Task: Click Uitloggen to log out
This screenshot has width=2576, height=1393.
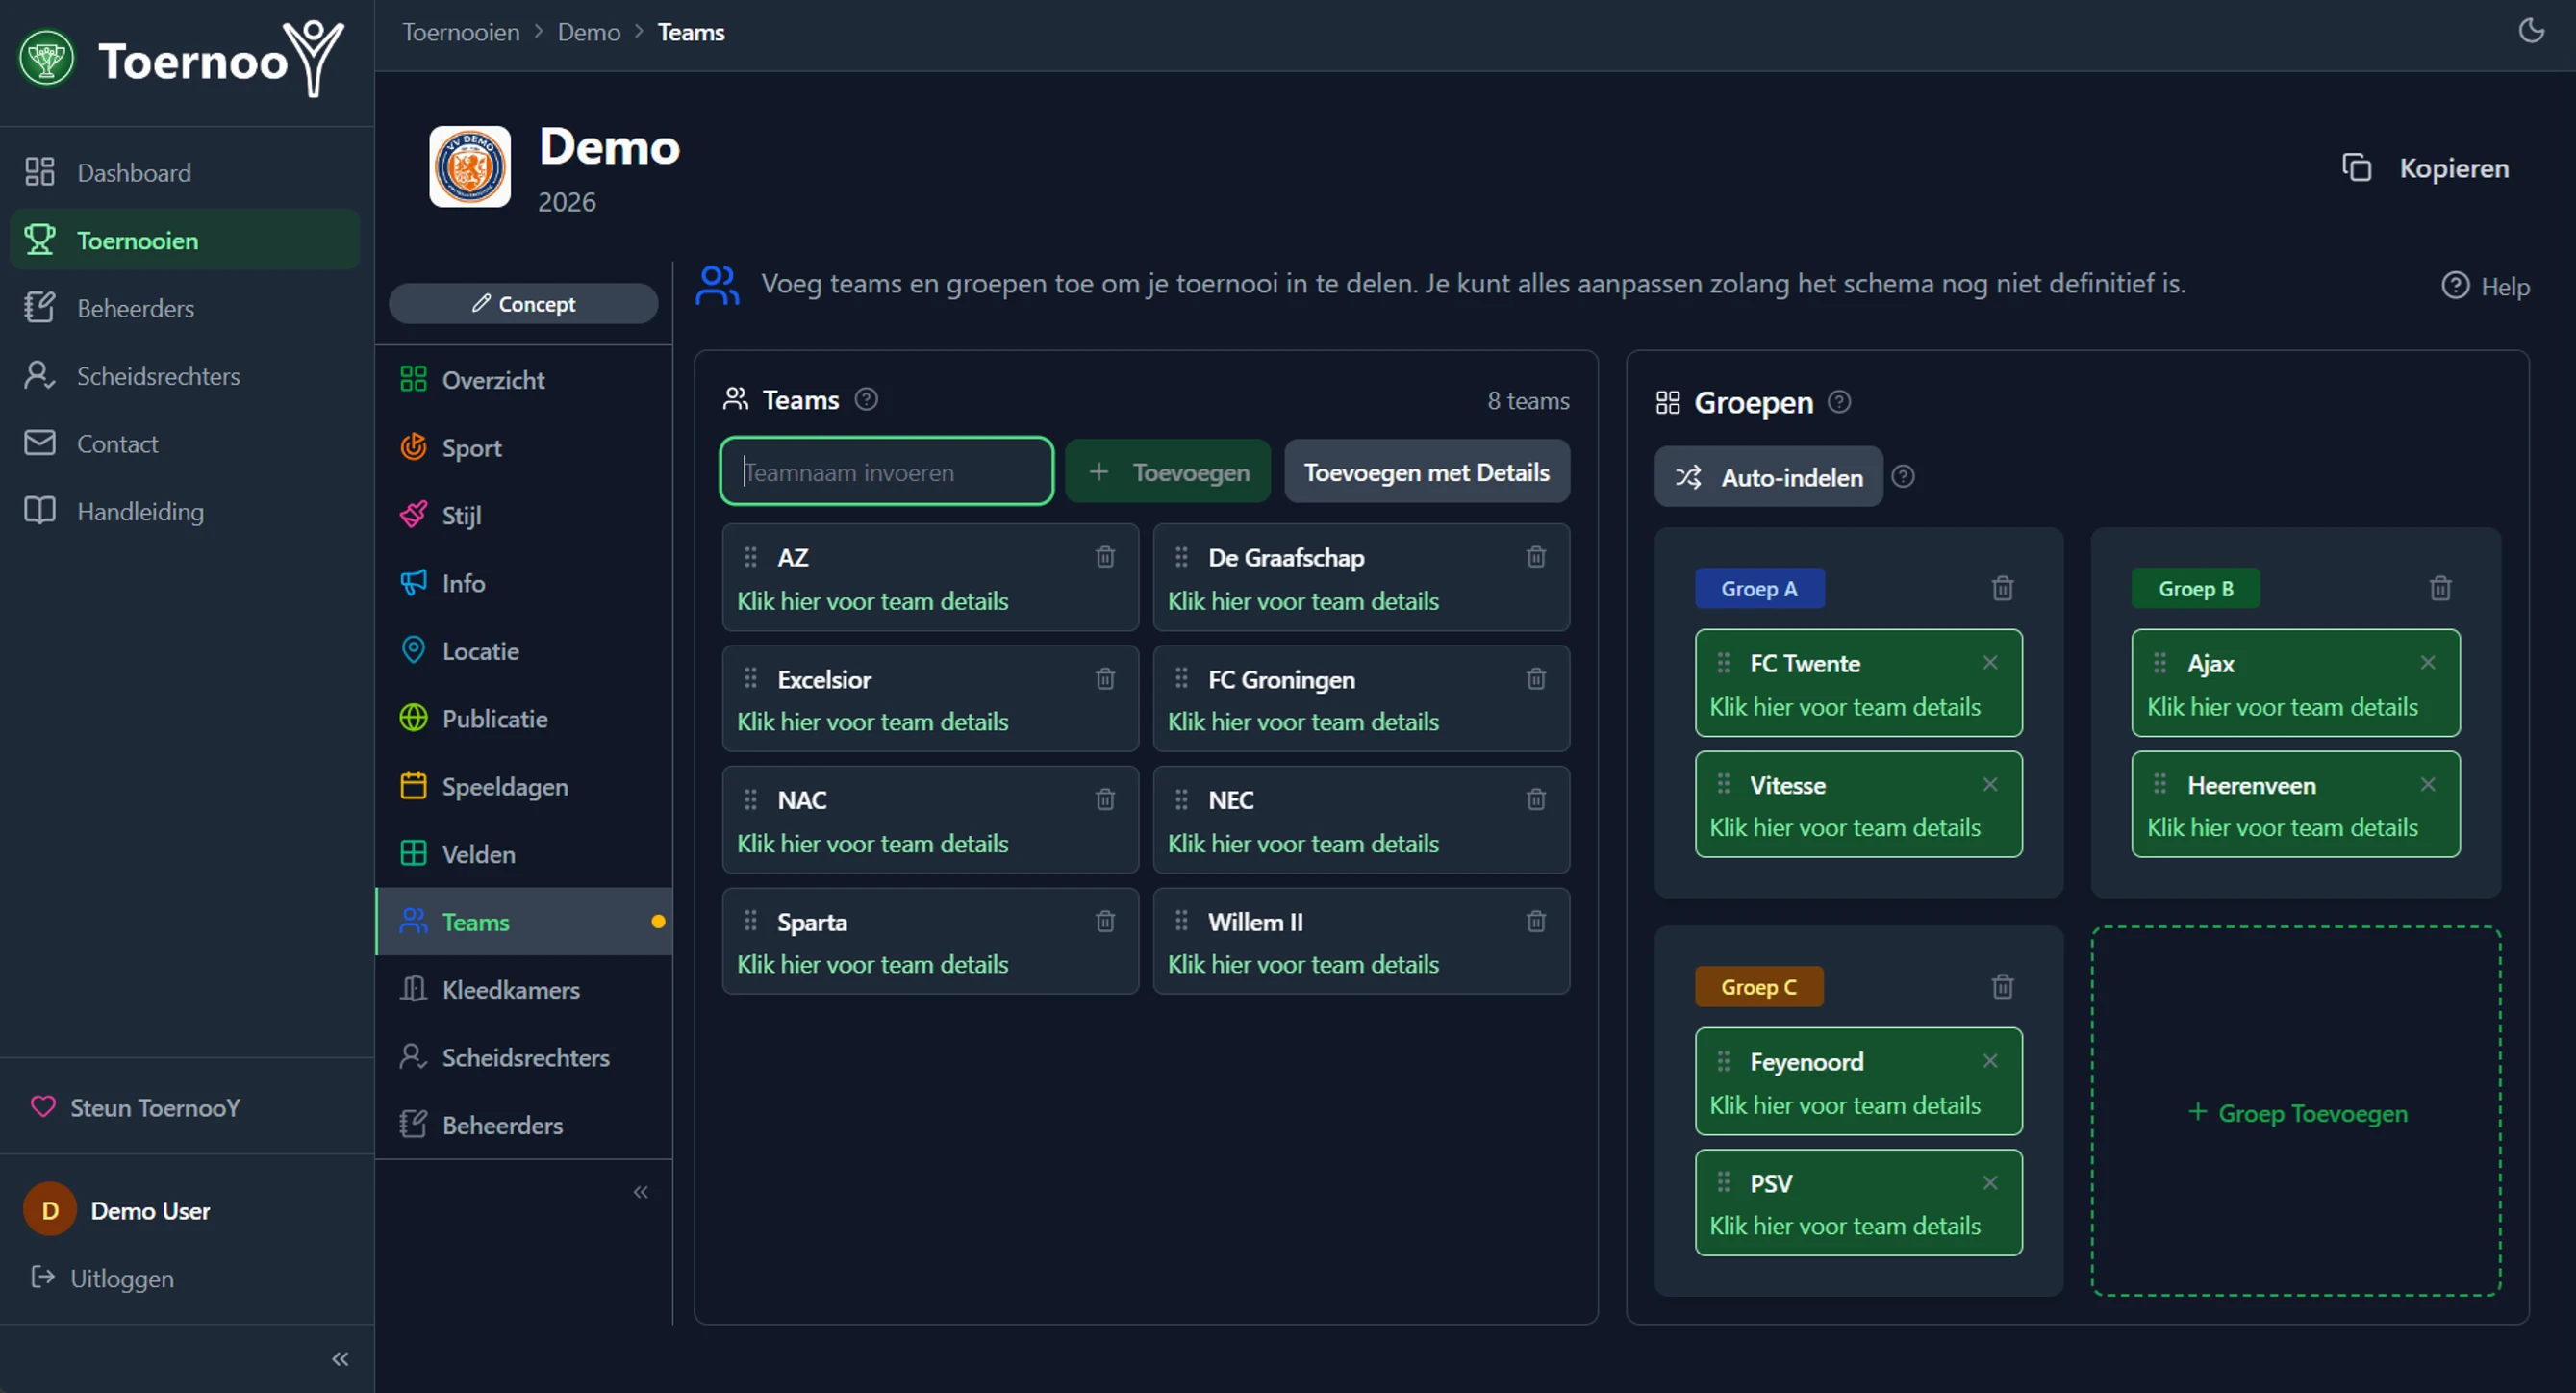Action: click(102, 1278)
